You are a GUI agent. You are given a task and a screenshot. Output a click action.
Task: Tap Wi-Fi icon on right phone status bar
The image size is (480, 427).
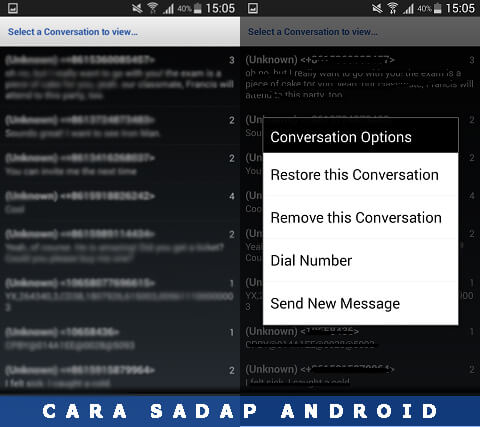coord(392,8)
